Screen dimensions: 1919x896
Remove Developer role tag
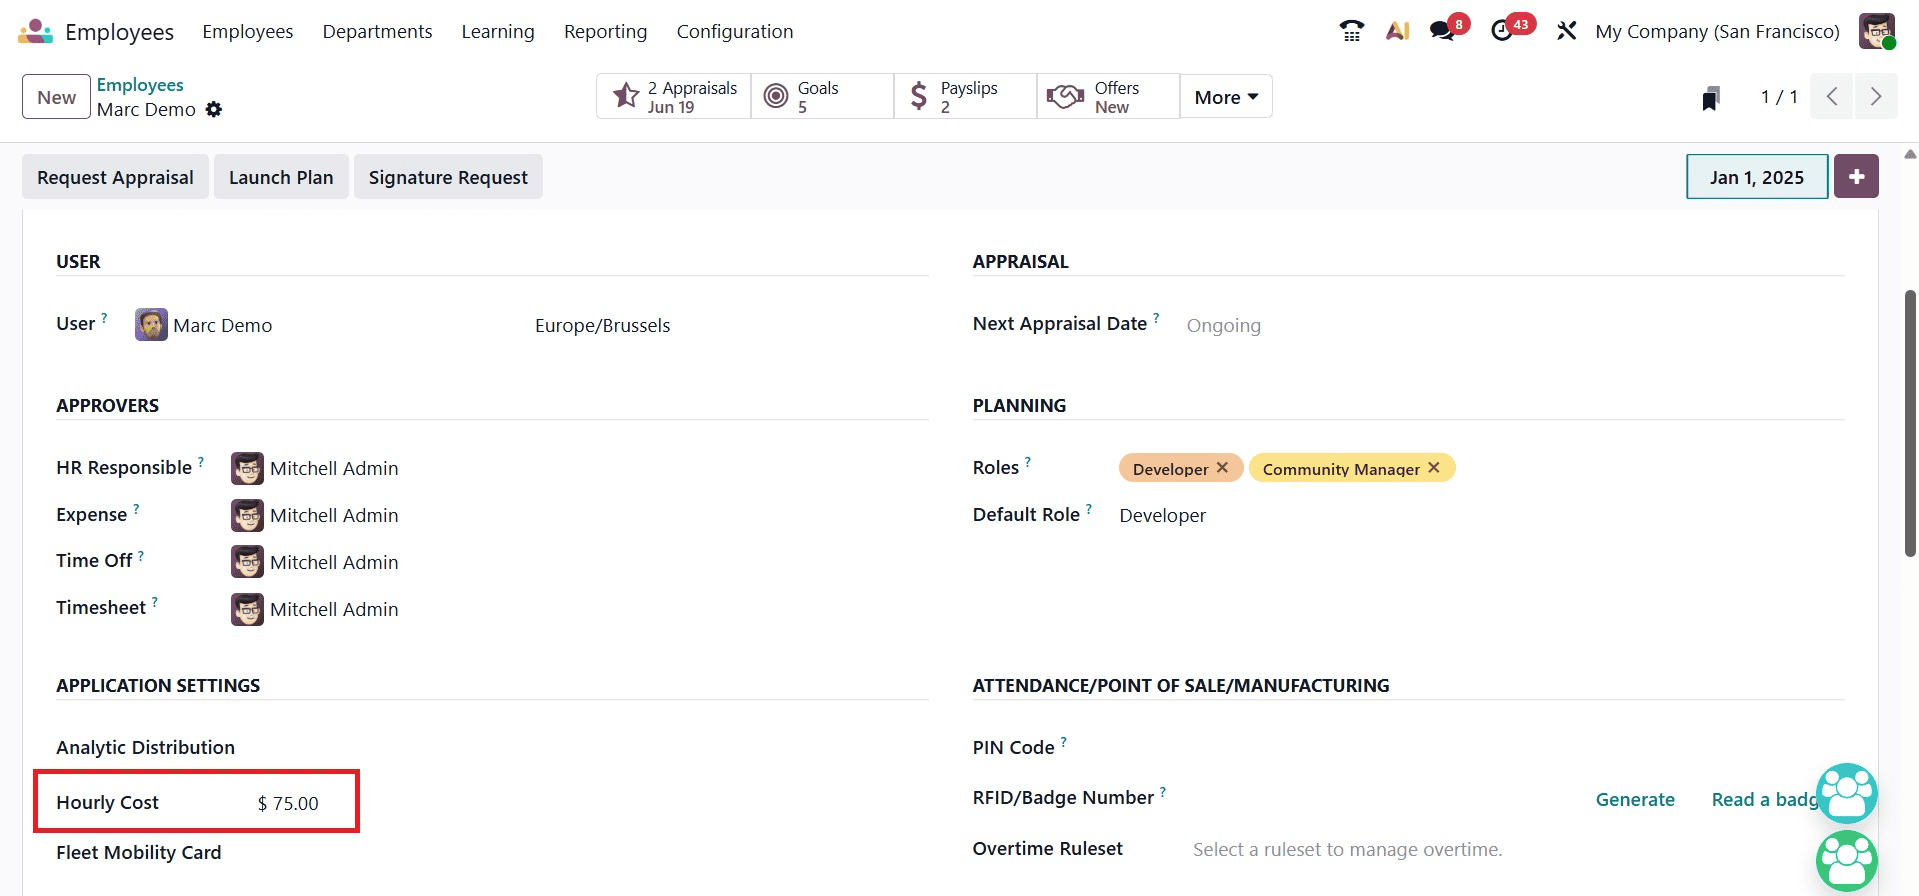(1222, 468)
